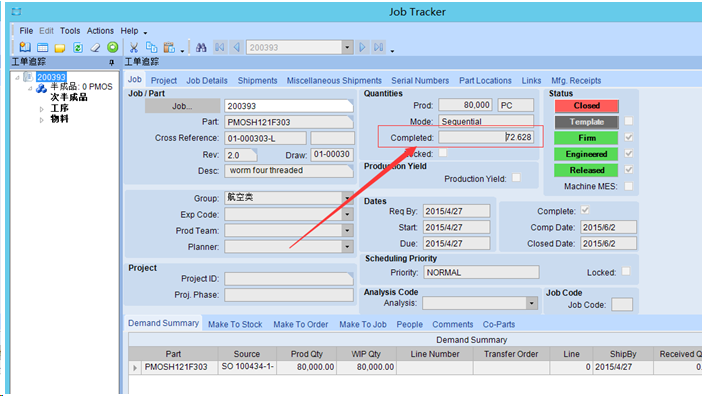
Task: Open the Make To Order tab
Action: coord(300,324)
